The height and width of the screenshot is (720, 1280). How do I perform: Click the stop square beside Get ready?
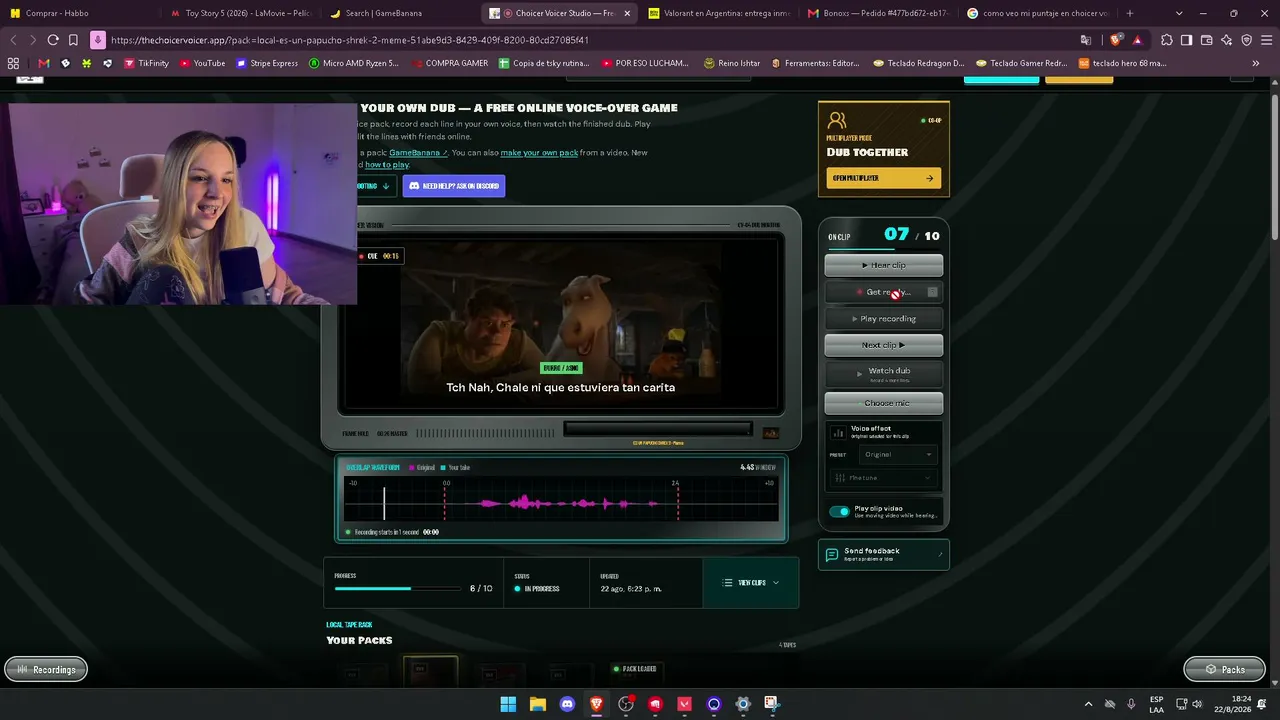pos(933,292)
